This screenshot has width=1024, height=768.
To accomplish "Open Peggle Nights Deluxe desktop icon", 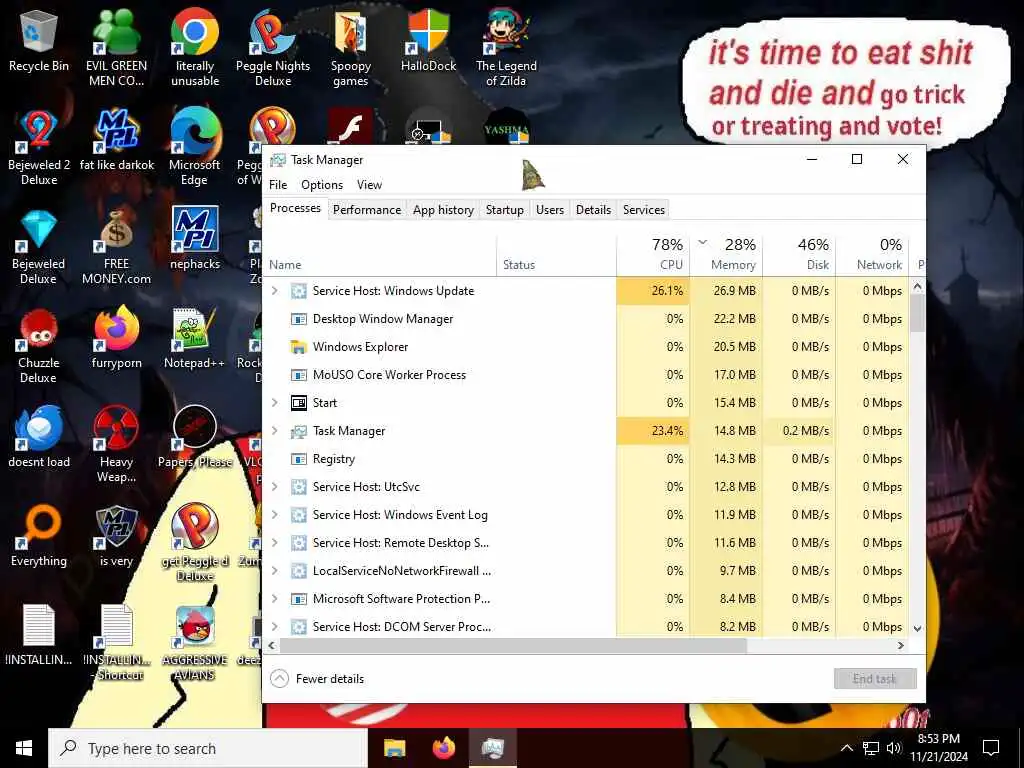I will (272, 48).
